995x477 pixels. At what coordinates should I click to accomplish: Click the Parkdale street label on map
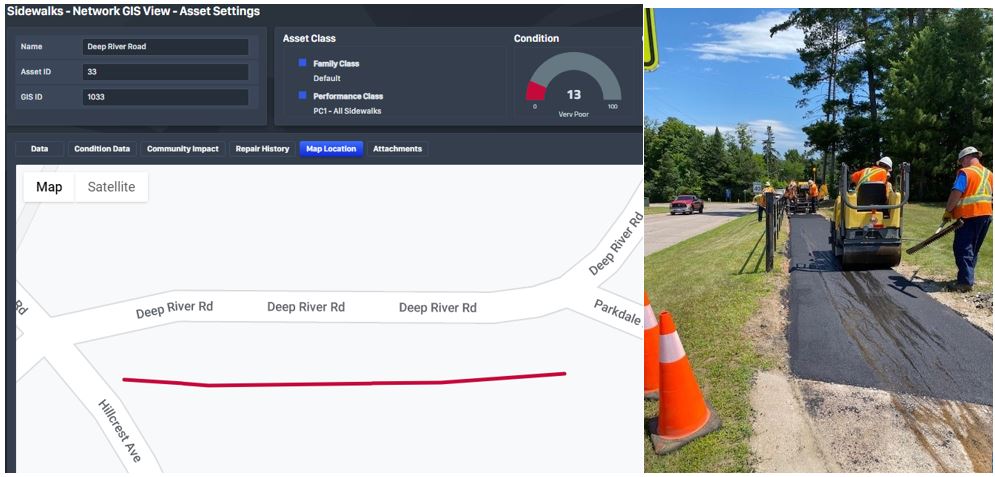(617, 312)
